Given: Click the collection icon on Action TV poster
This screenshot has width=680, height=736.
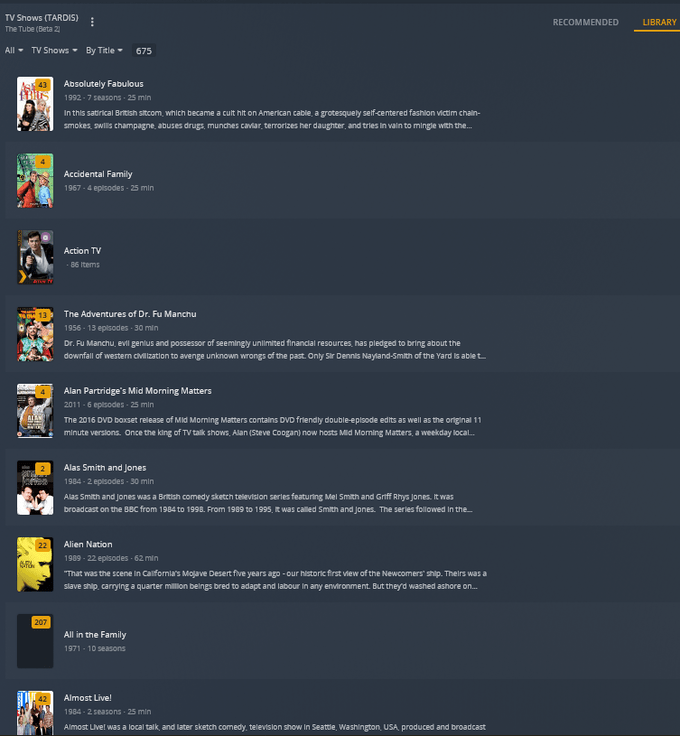Looking at the screenshot, I should click(x=46, y=238).
